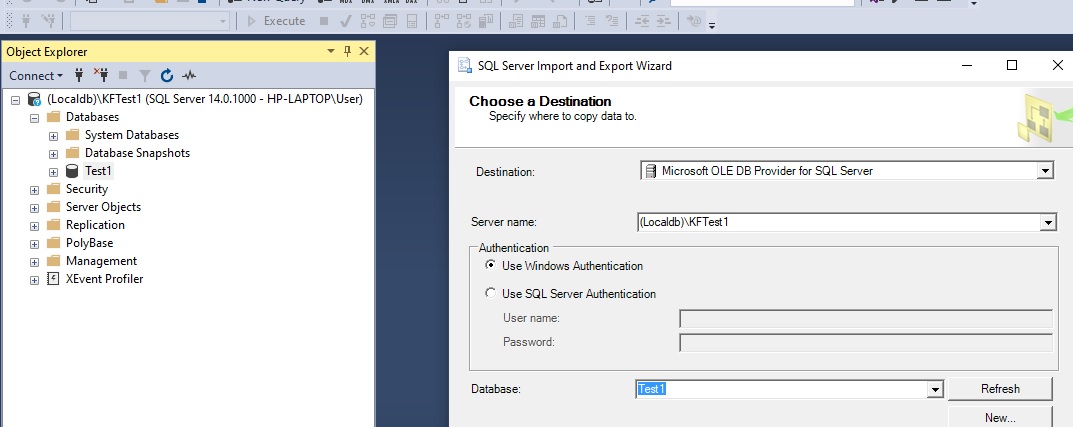The height and width of the screenshot is (427, 1073).
Task: Open the Query Options icon
Action: 390,21
